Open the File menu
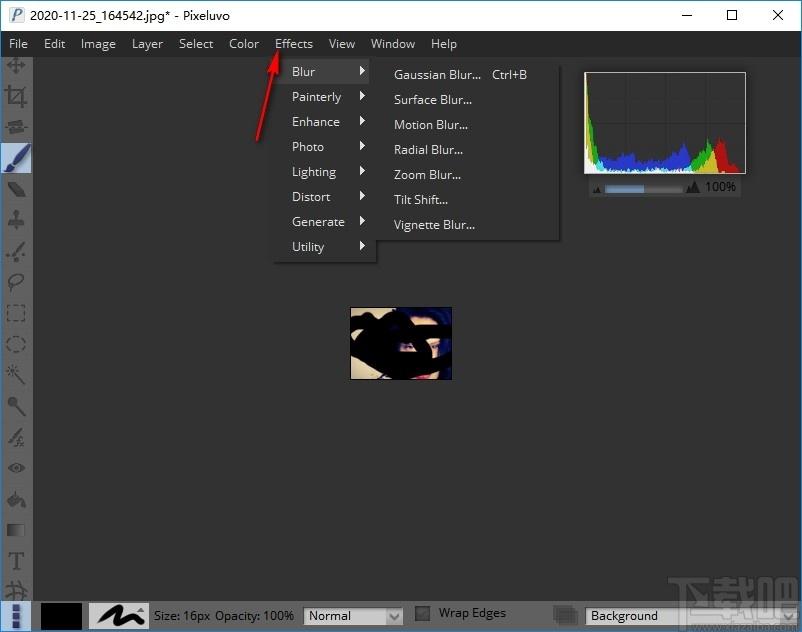 tap(18, 44)
